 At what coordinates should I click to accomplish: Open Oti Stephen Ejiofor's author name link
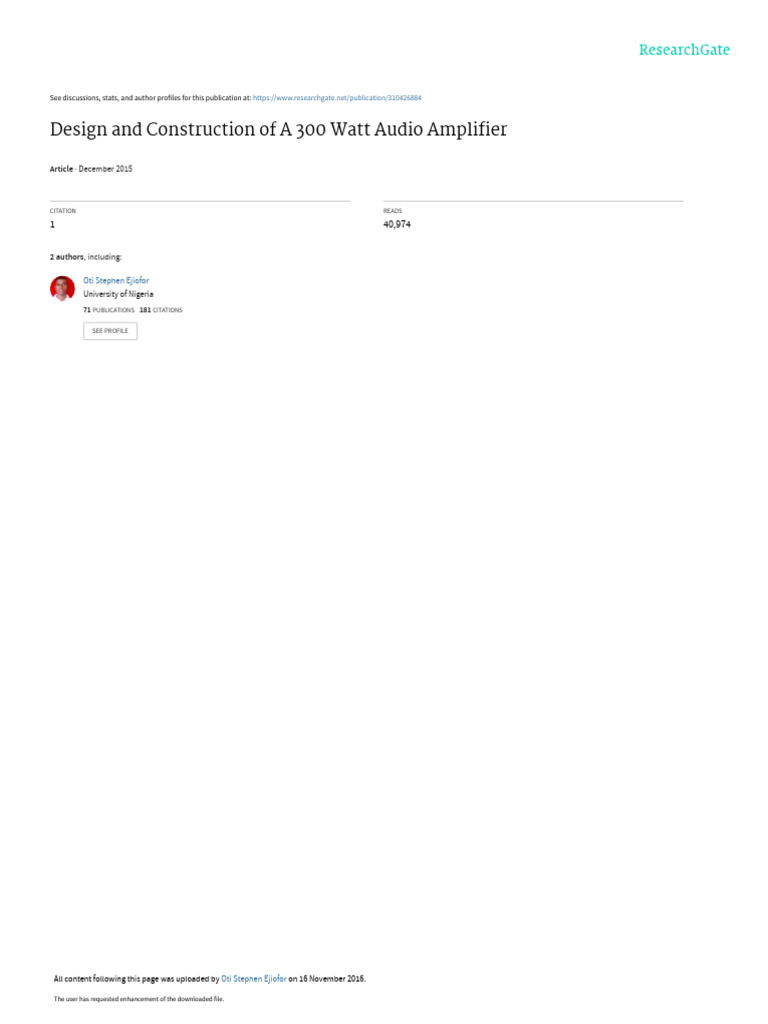(x=116, y=280)
